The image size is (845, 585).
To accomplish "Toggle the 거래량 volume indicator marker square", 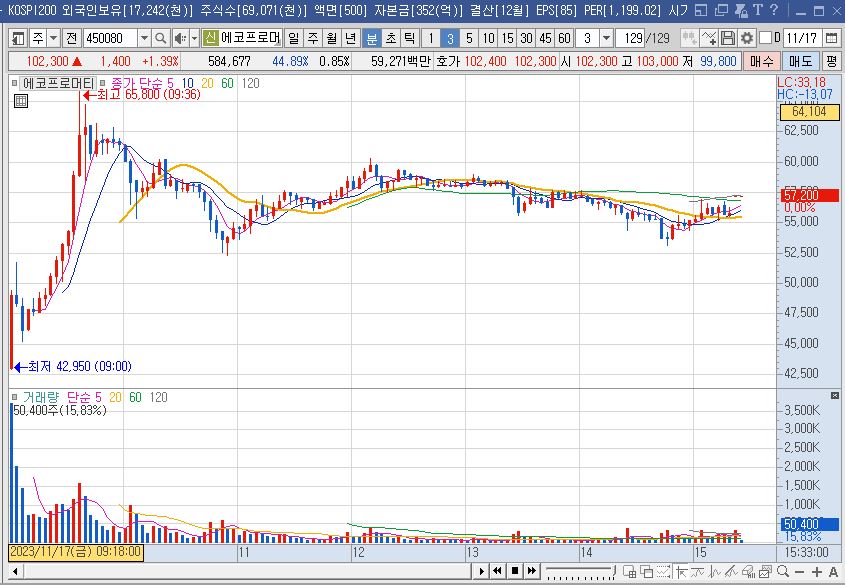I will (15, 398).
